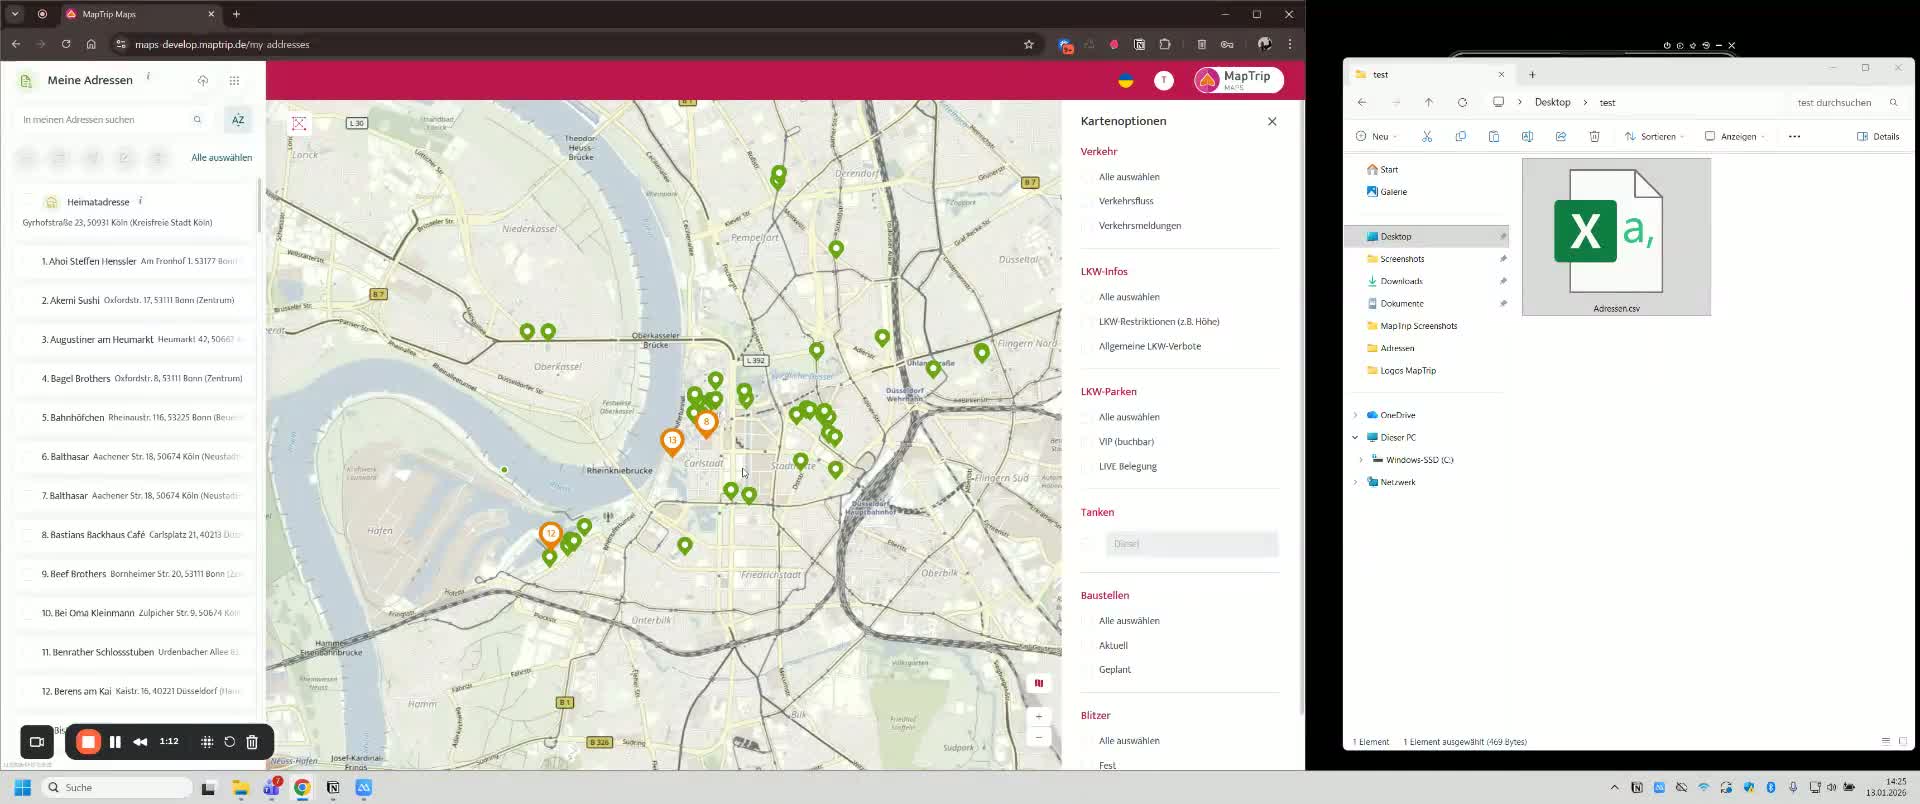
Task: Collapse the Dieser PC tree node
Action: (x=1356, y=437)
